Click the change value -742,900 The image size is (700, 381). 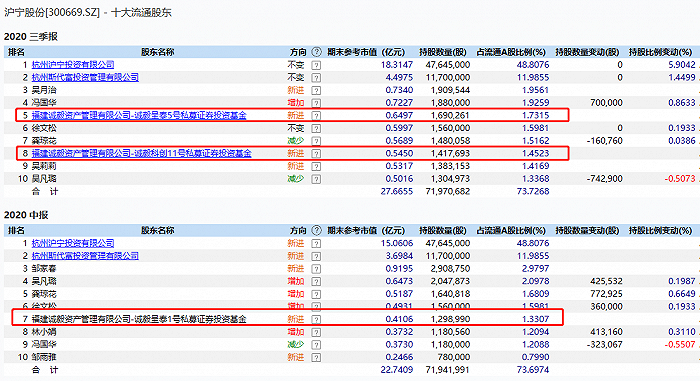pyautogui.click(x=604, y=179)
